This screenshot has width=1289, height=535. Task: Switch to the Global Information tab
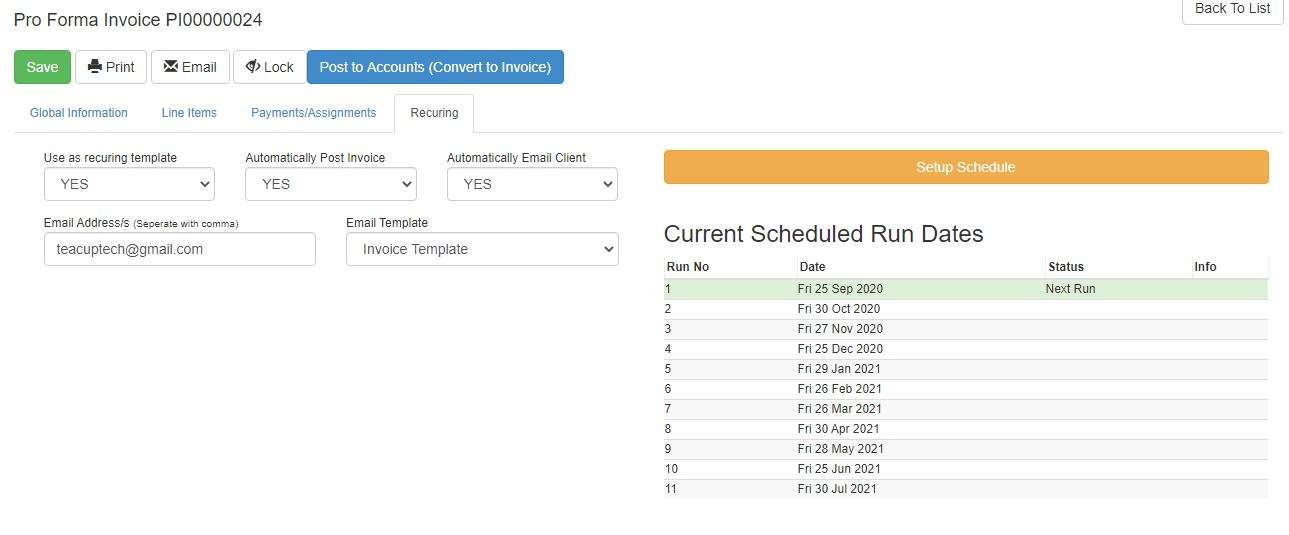(79, 113)
